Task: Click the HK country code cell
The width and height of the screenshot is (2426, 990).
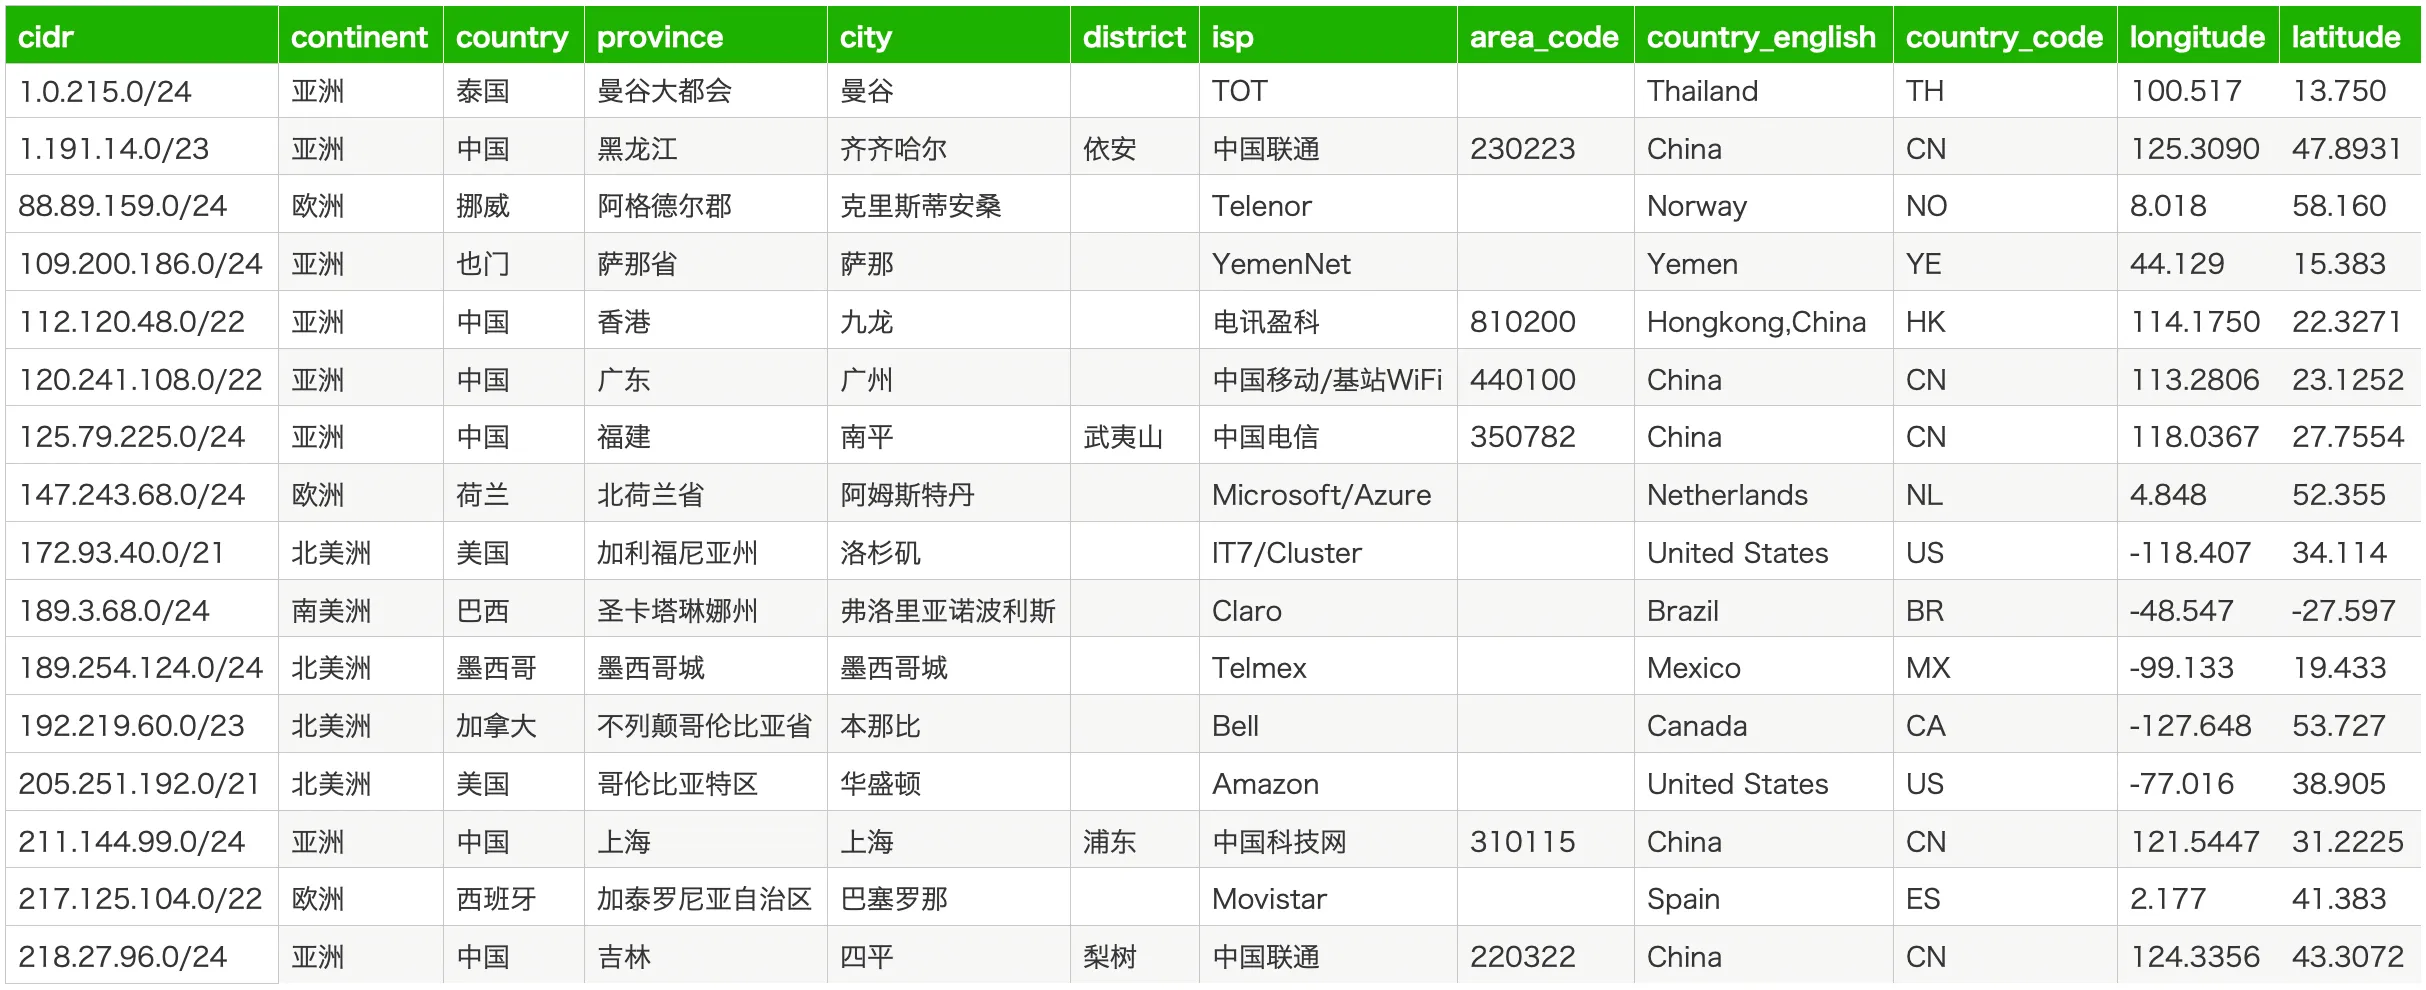Action: [x=2005, y=321]
